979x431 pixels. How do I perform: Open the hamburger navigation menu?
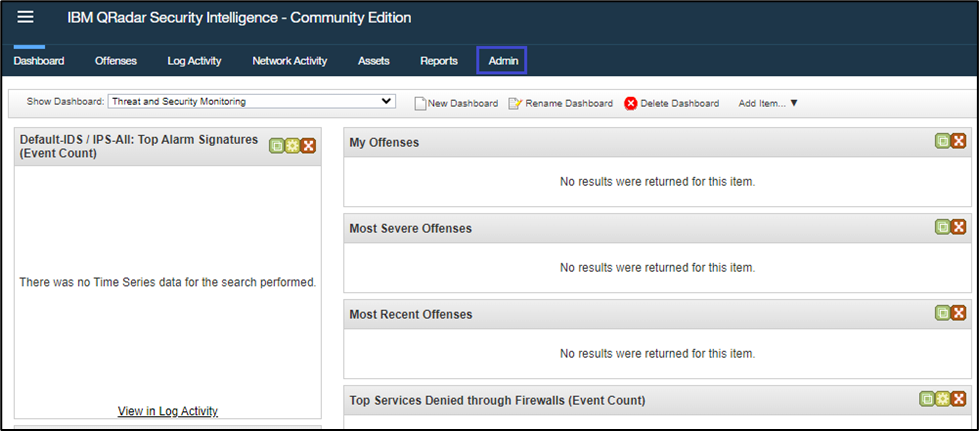(26, 18)
